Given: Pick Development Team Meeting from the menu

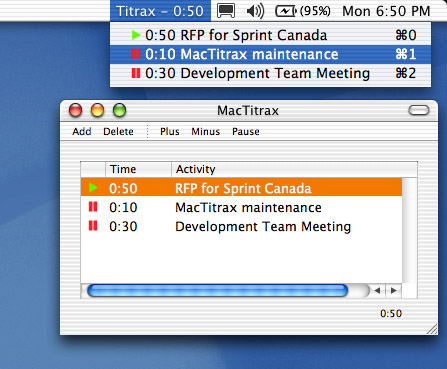Looking at the screenshot, I should coord(270,73).
